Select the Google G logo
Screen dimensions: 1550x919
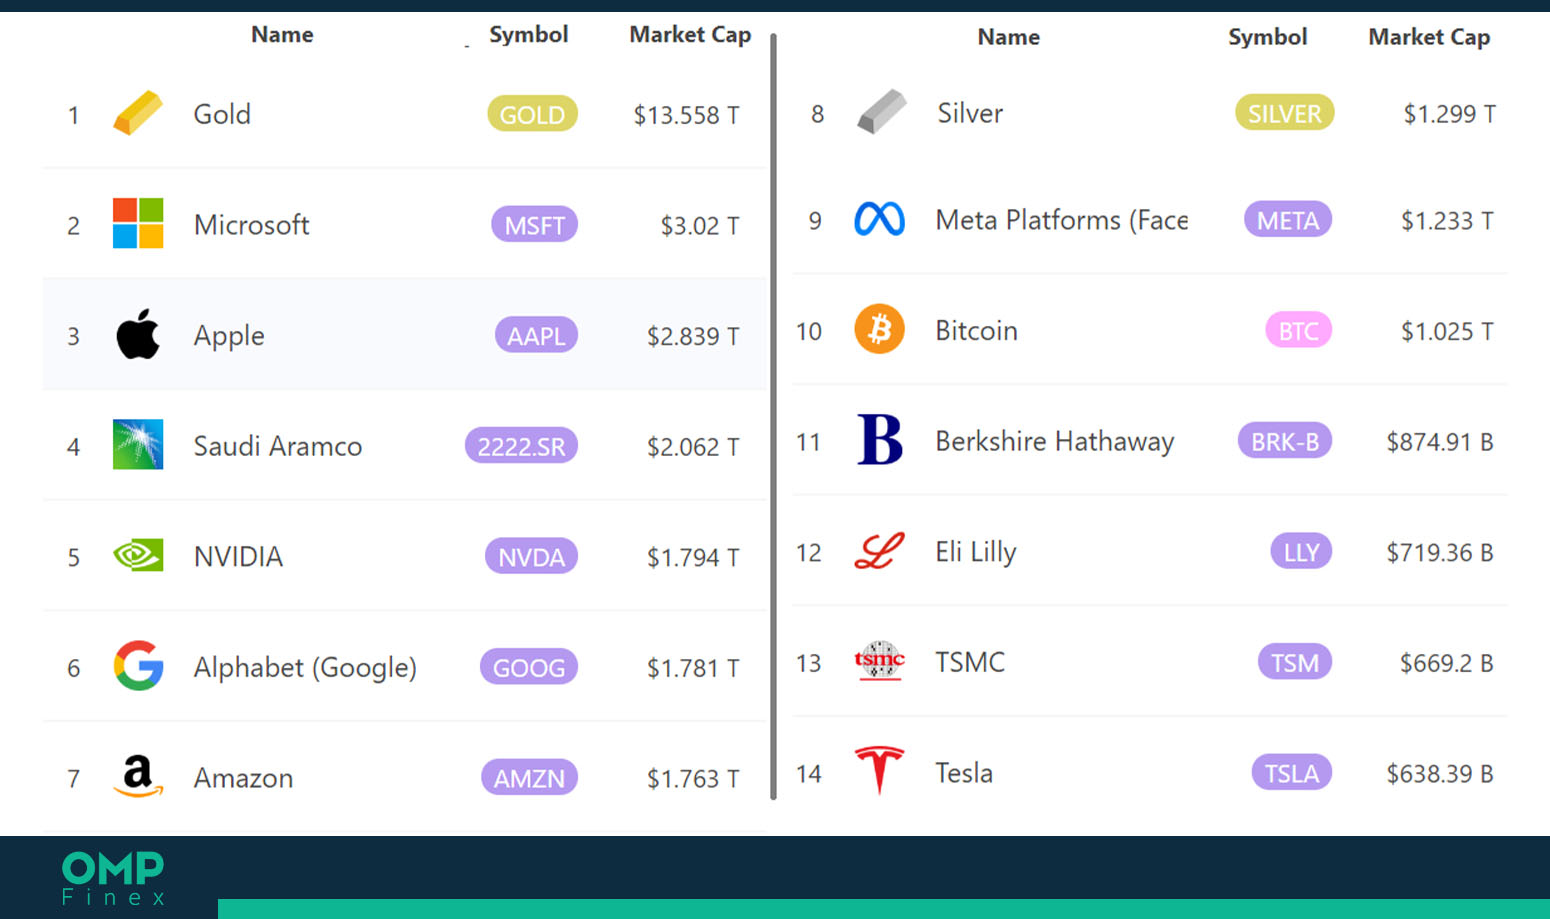[138, 666]
